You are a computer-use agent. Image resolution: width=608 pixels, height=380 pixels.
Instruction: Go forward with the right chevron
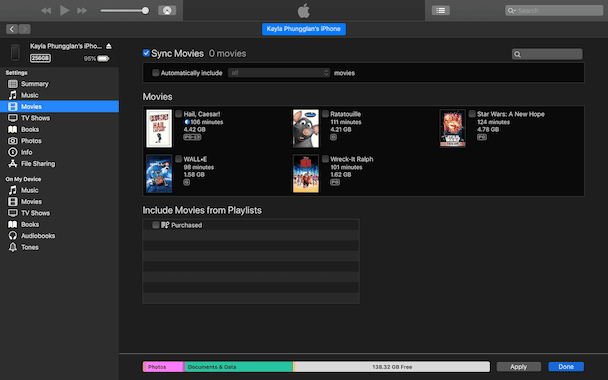24,29
